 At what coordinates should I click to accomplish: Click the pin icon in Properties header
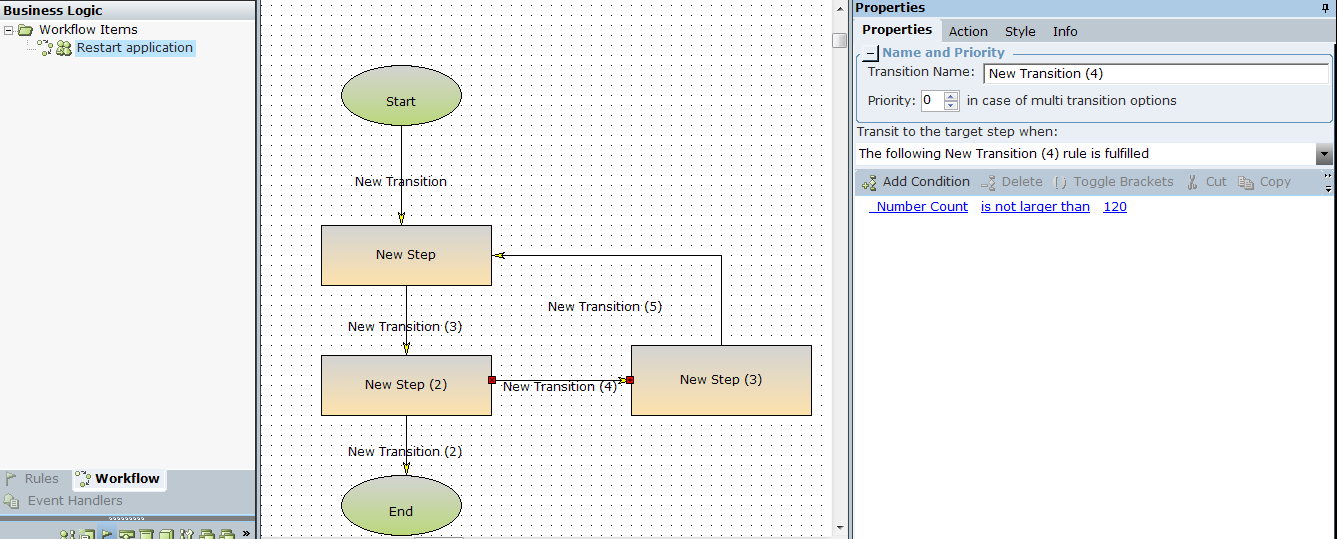[1326, 8]
